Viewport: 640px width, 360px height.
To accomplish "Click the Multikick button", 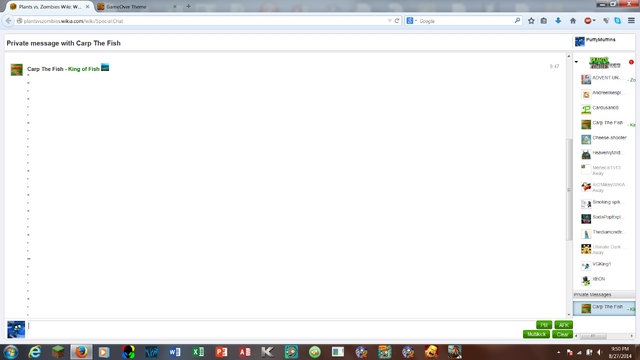I will point(536,334).
